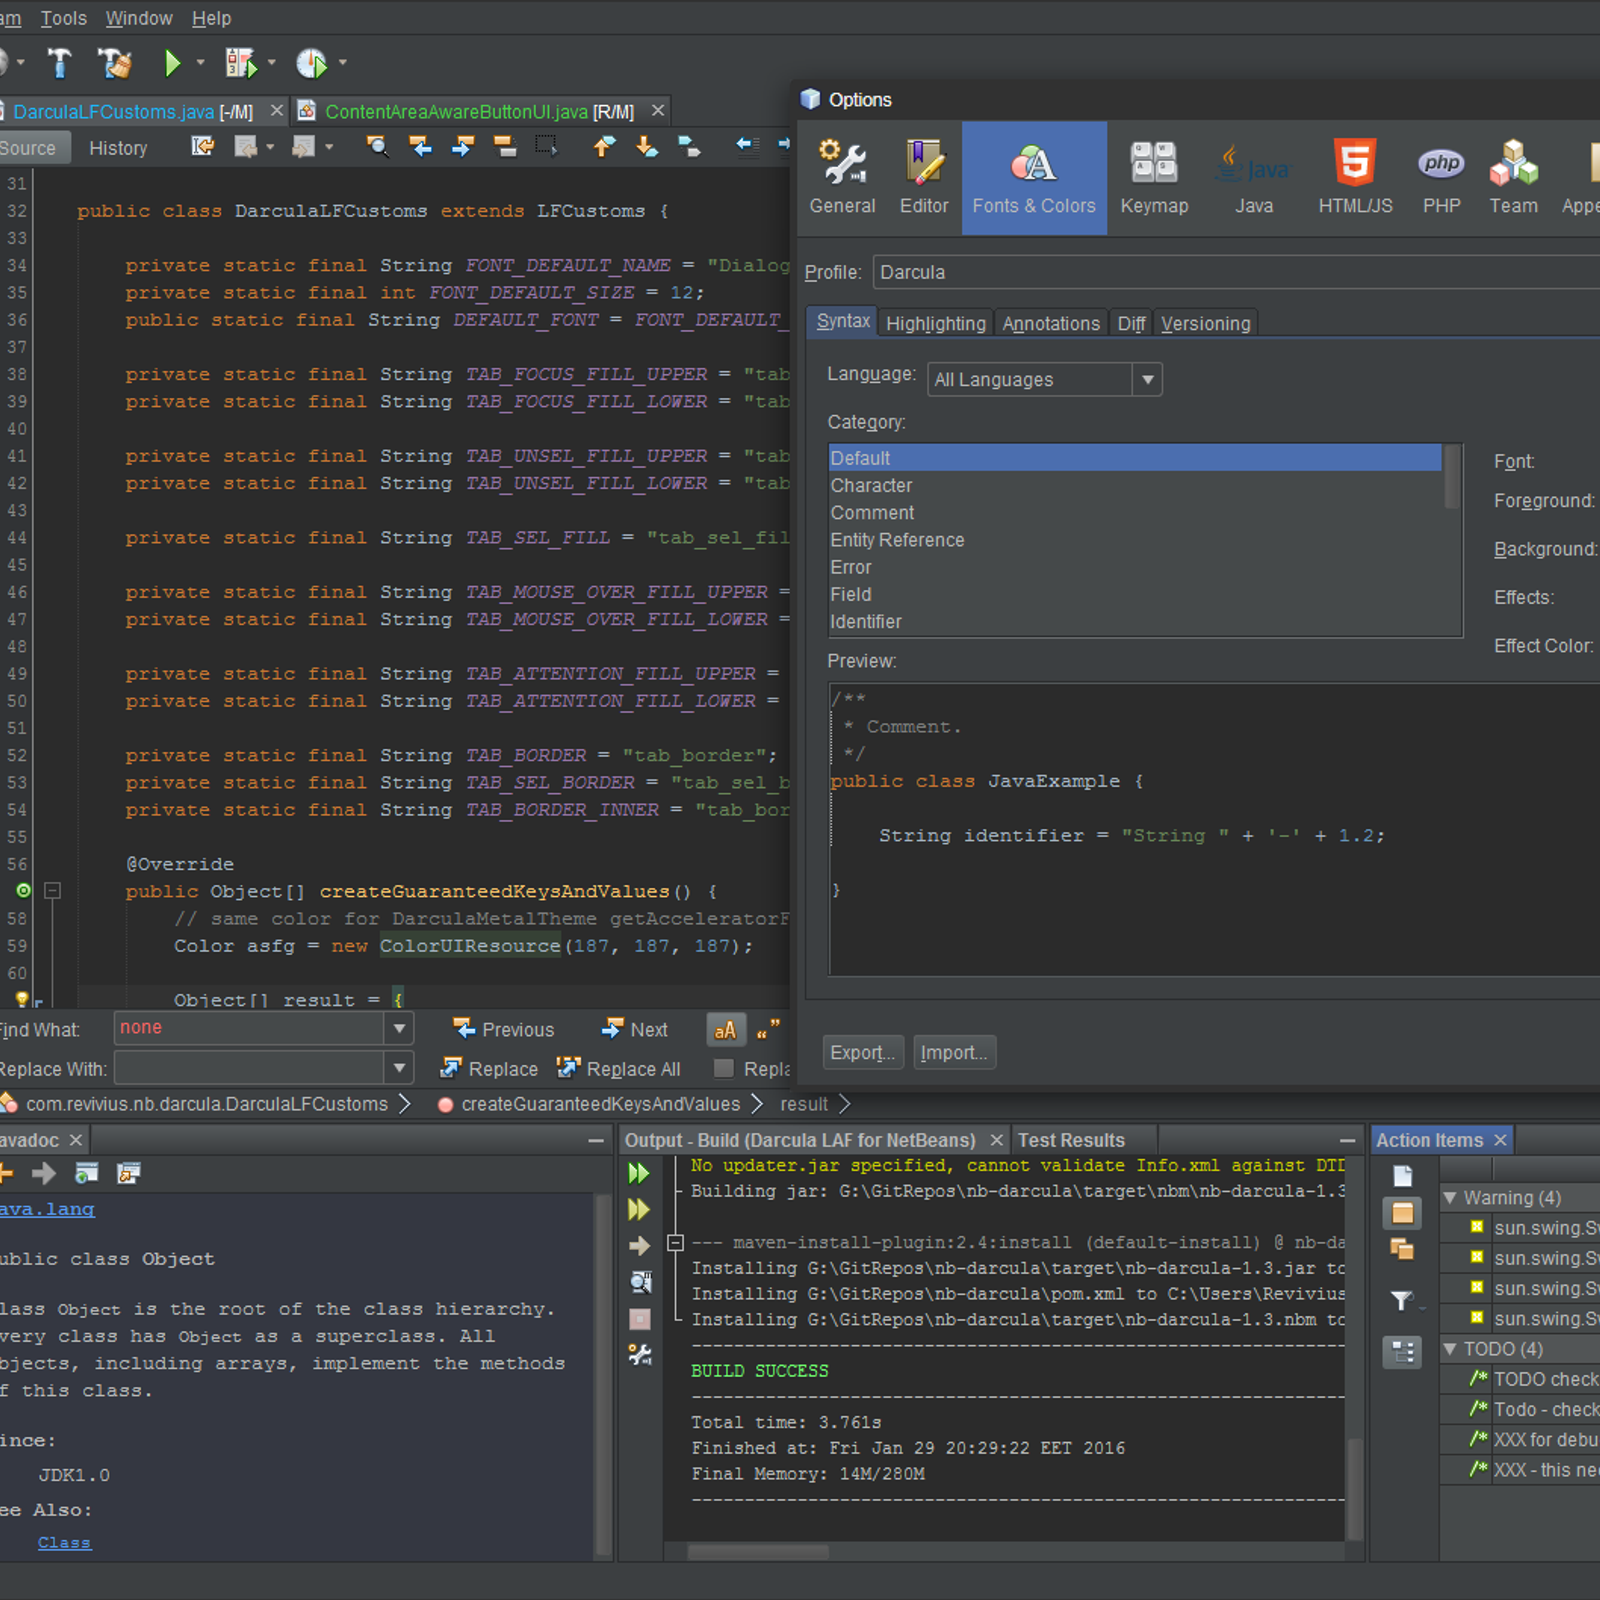This screenshot has height=1600, width=1600.
Task: Open PHP category in Options dialog
Action: click(1441, 178)
